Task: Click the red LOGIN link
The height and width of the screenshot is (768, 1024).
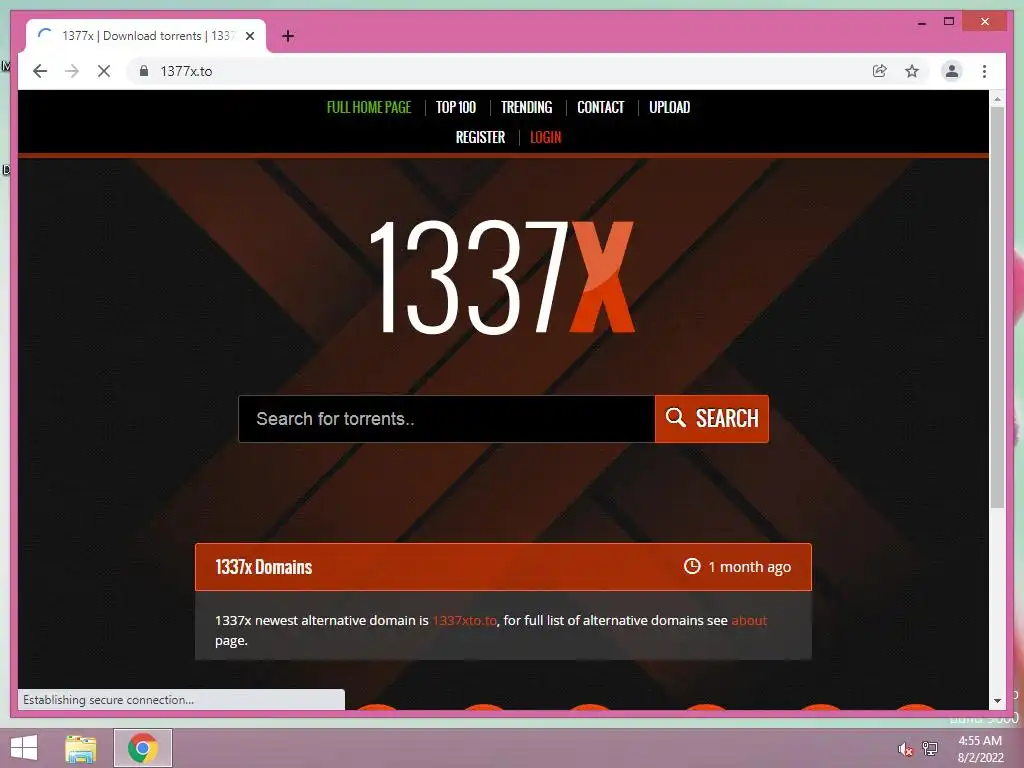Action: (545, 137)
